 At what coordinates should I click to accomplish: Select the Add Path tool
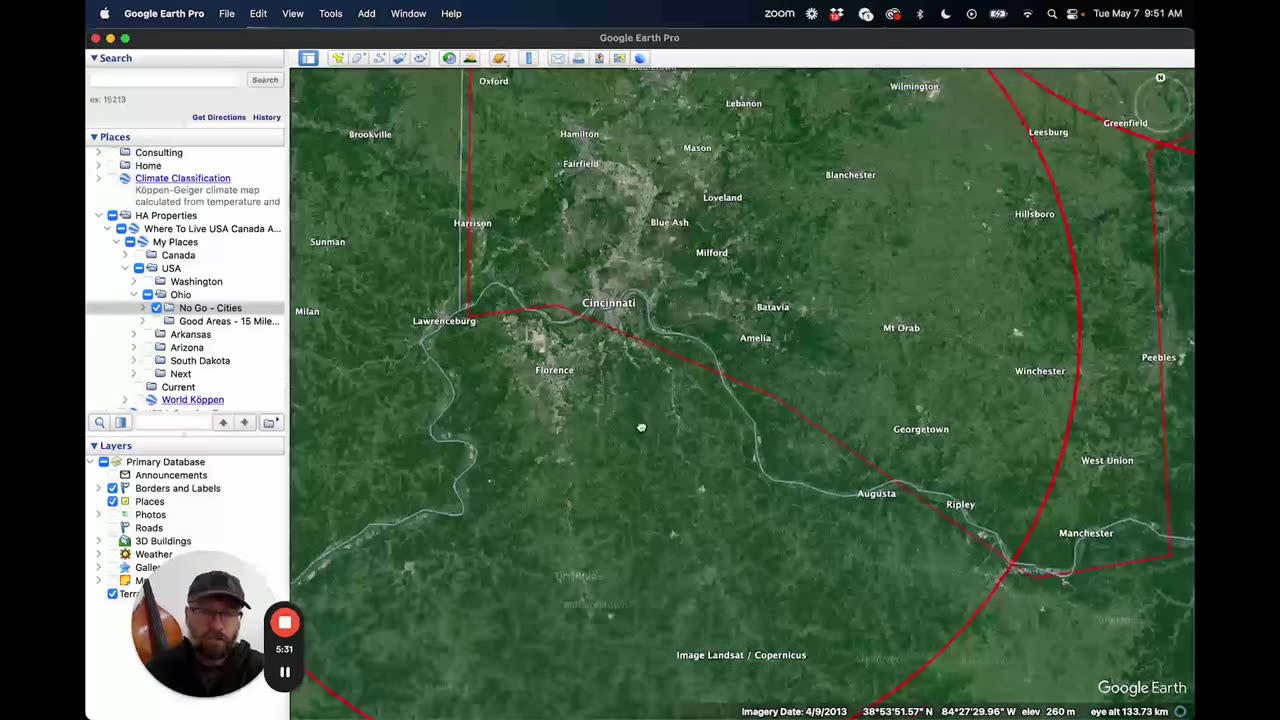(379, 58)
